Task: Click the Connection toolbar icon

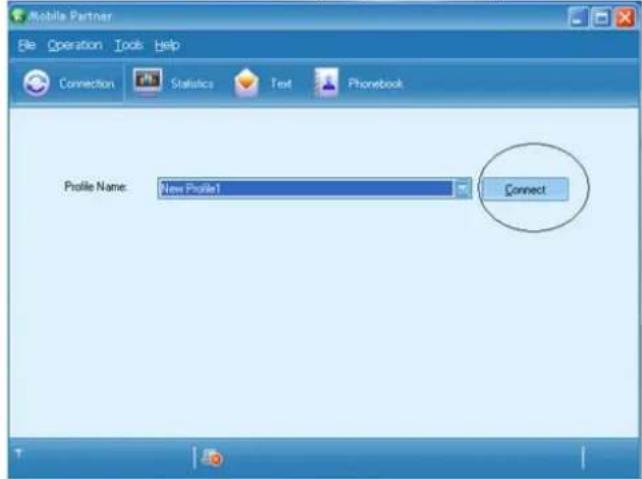Action: point(36,83)
